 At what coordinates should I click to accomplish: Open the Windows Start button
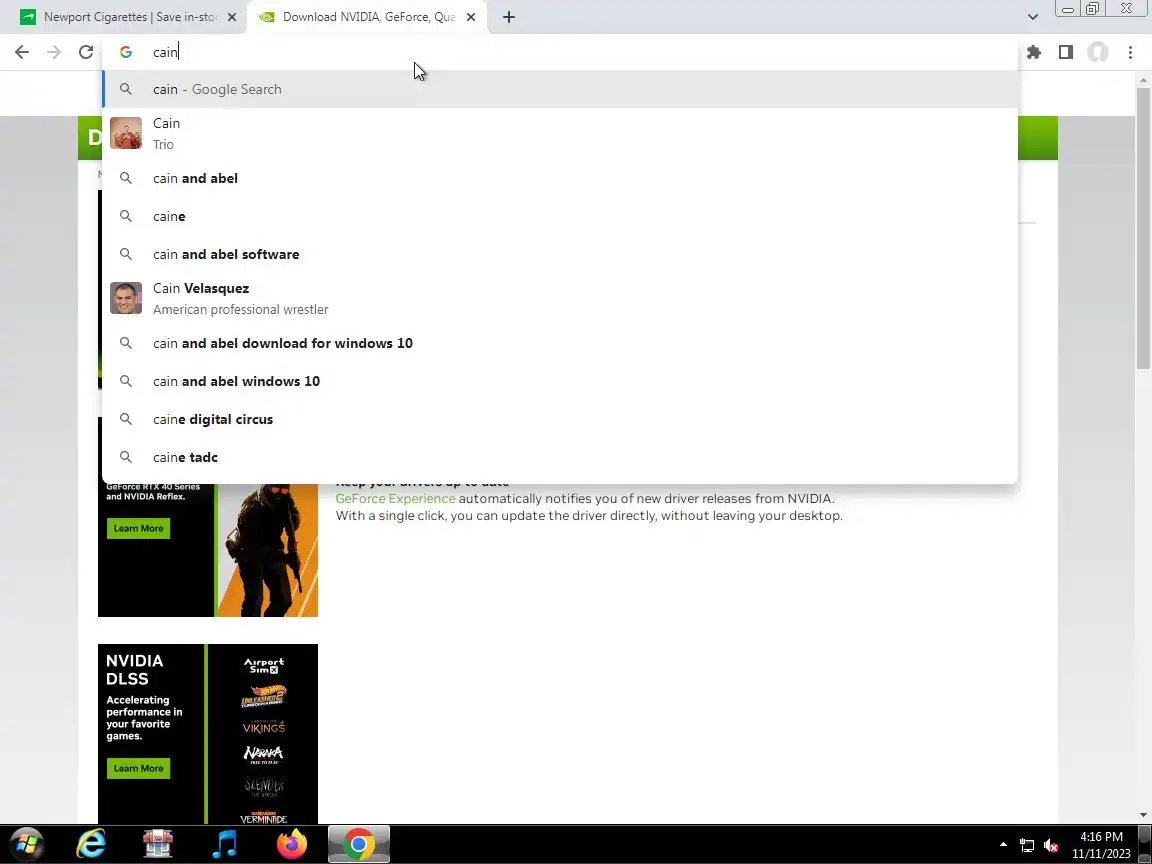click(x=27, y=844)
